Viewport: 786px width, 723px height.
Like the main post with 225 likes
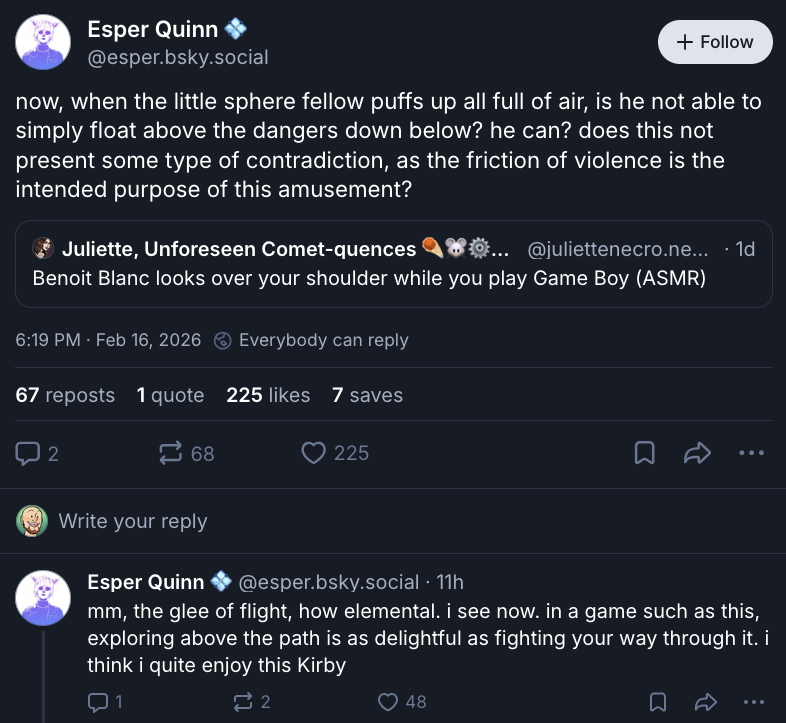click(x=314, y=453)
